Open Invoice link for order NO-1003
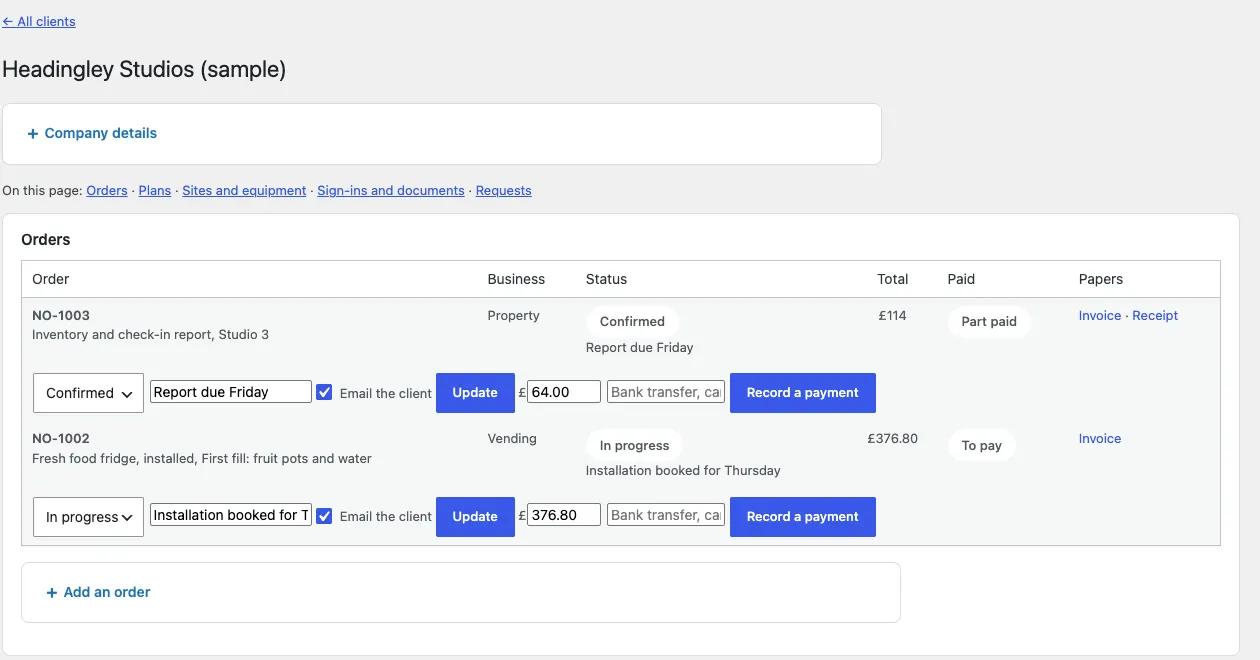 pos(1100,315)
